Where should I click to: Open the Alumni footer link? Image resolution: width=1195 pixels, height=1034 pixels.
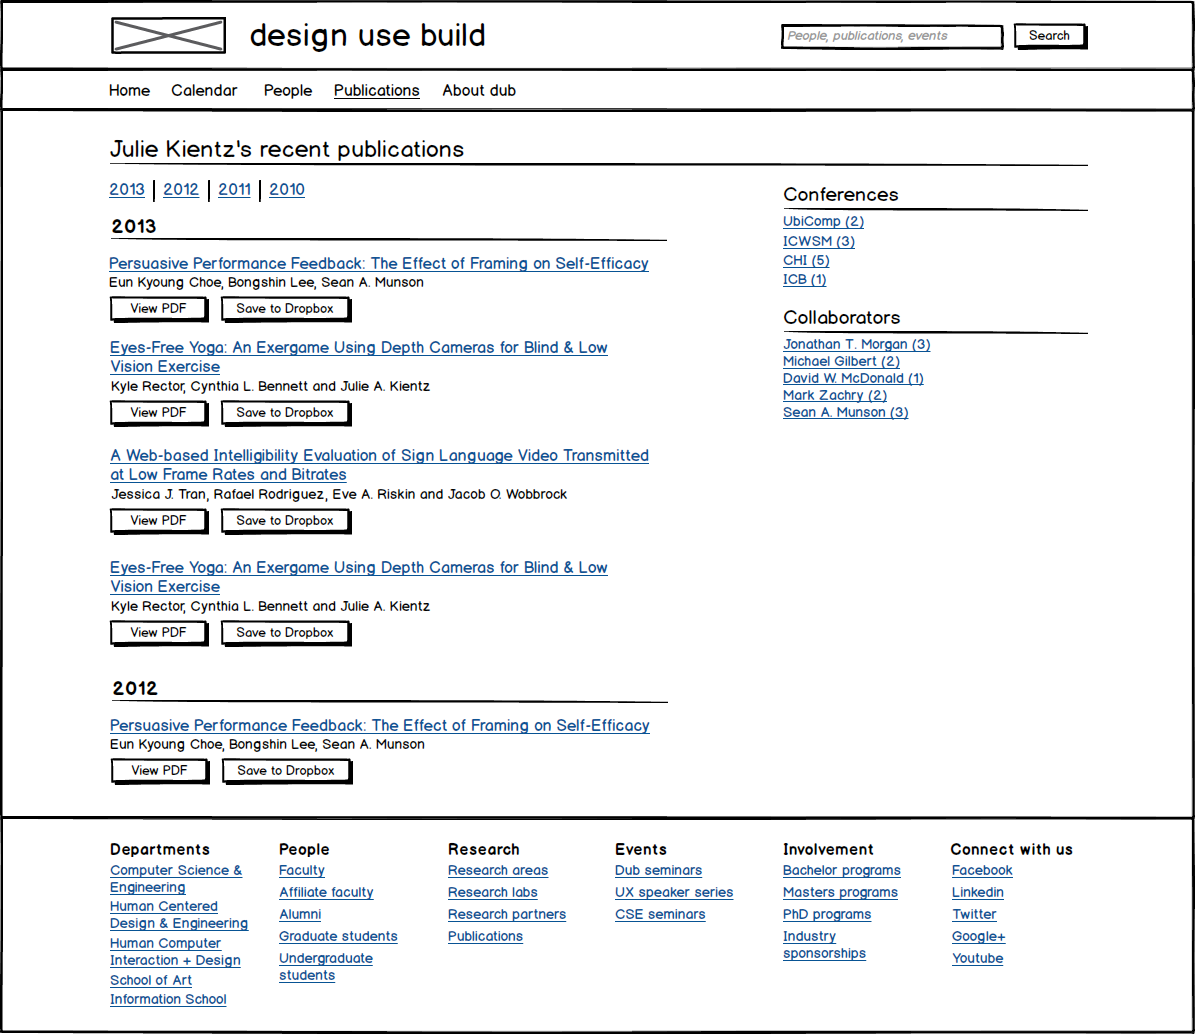pos(300,914)
